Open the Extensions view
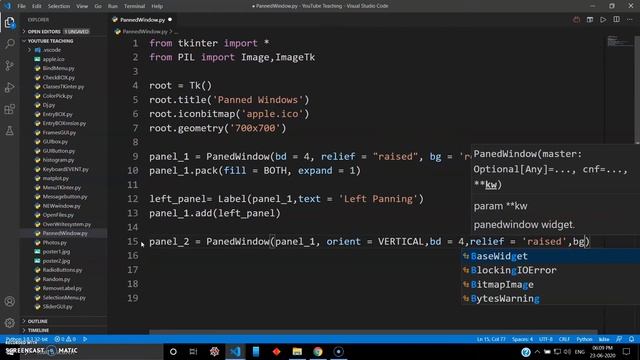Image resolution: width=640 pixels, height=360 pixels. click(x=9, y=109)
